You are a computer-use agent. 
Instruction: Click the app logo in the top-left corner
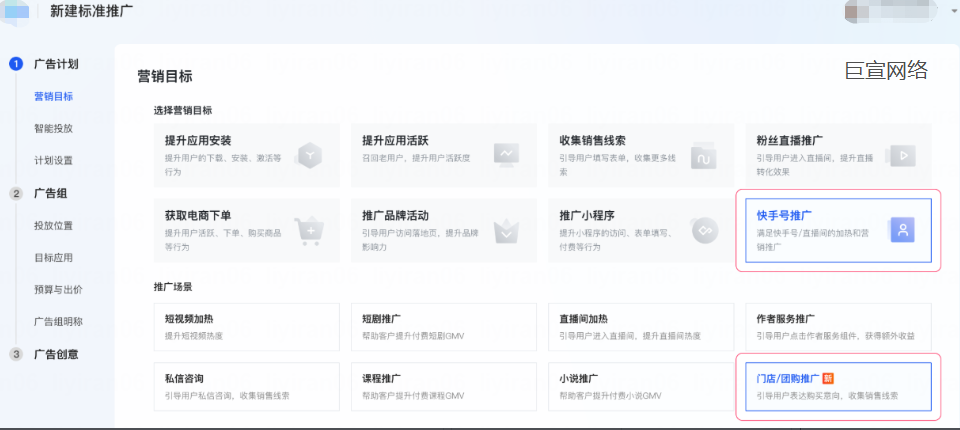[x=16, y=10]
